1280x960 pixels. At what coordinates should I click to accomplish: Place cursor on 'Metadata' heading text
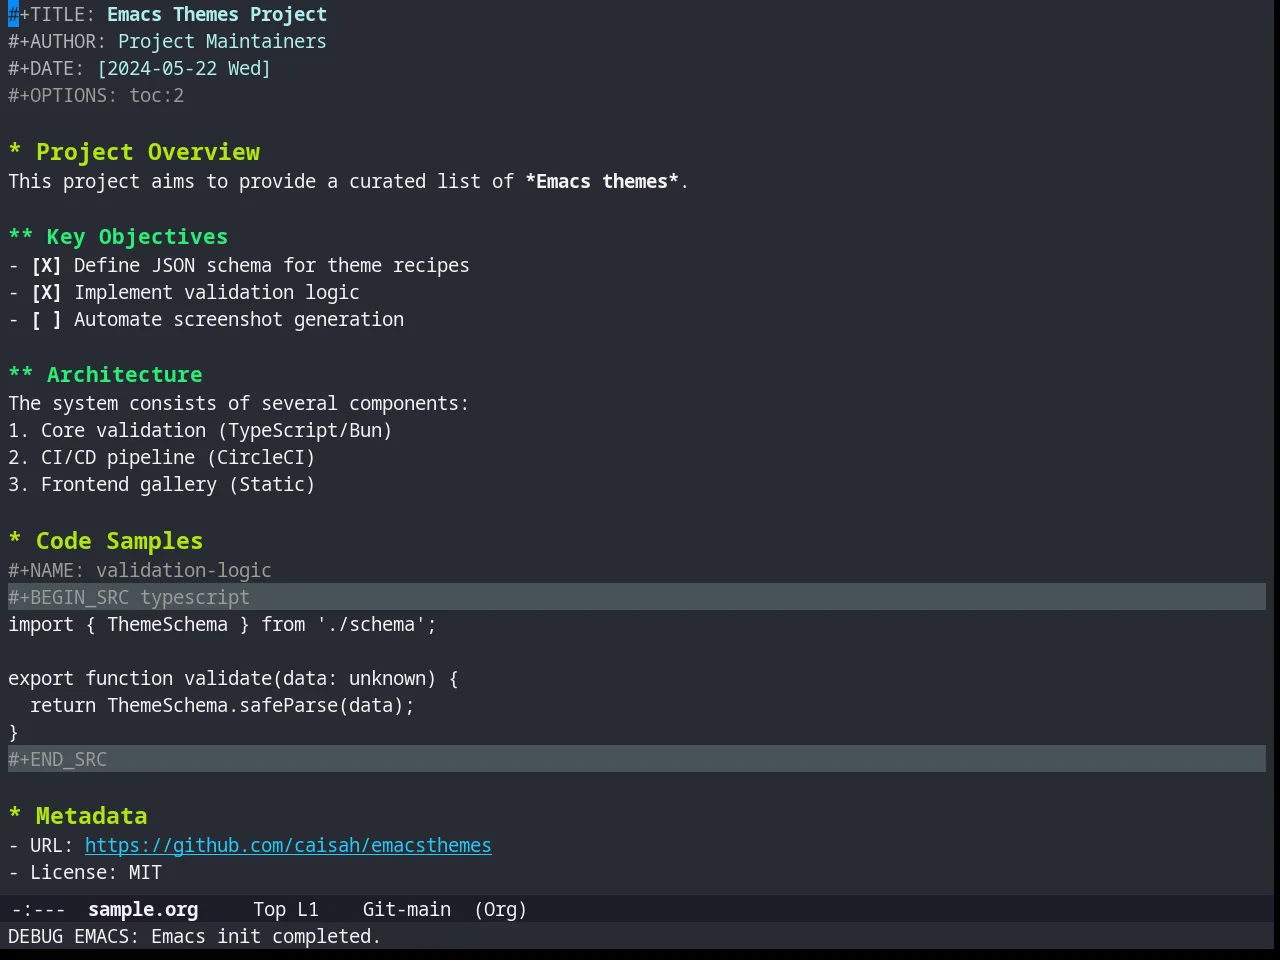(x=91, y=815)
